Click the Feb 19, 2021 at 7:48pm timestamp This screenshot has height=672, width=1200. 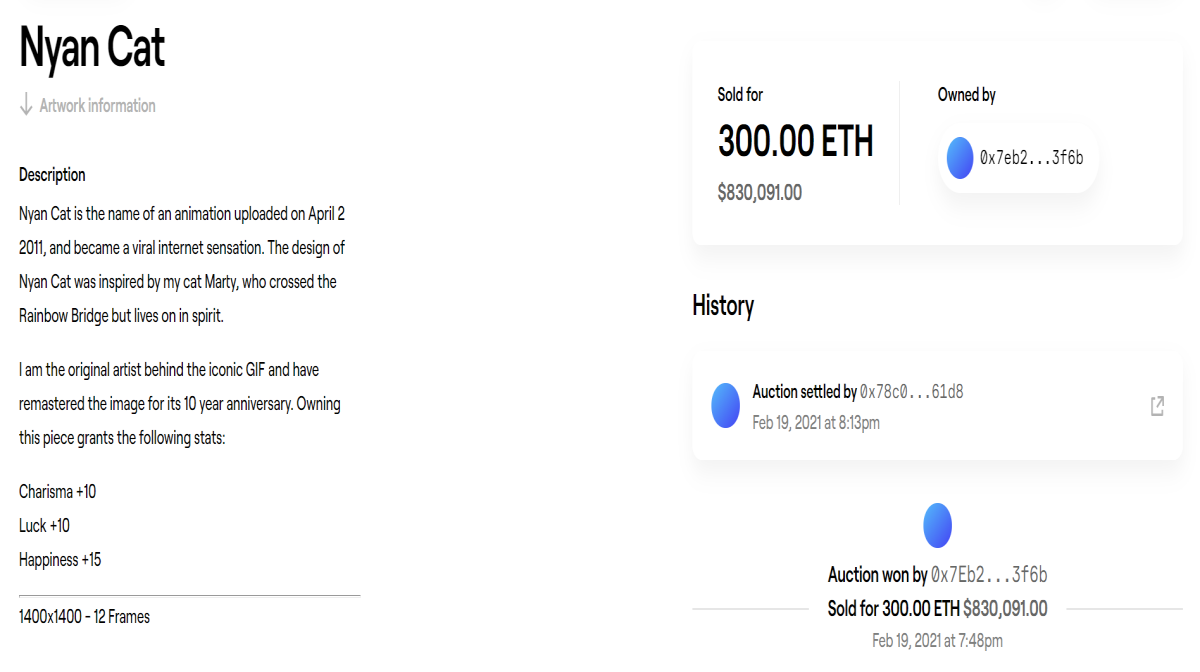tap(937, 640)
